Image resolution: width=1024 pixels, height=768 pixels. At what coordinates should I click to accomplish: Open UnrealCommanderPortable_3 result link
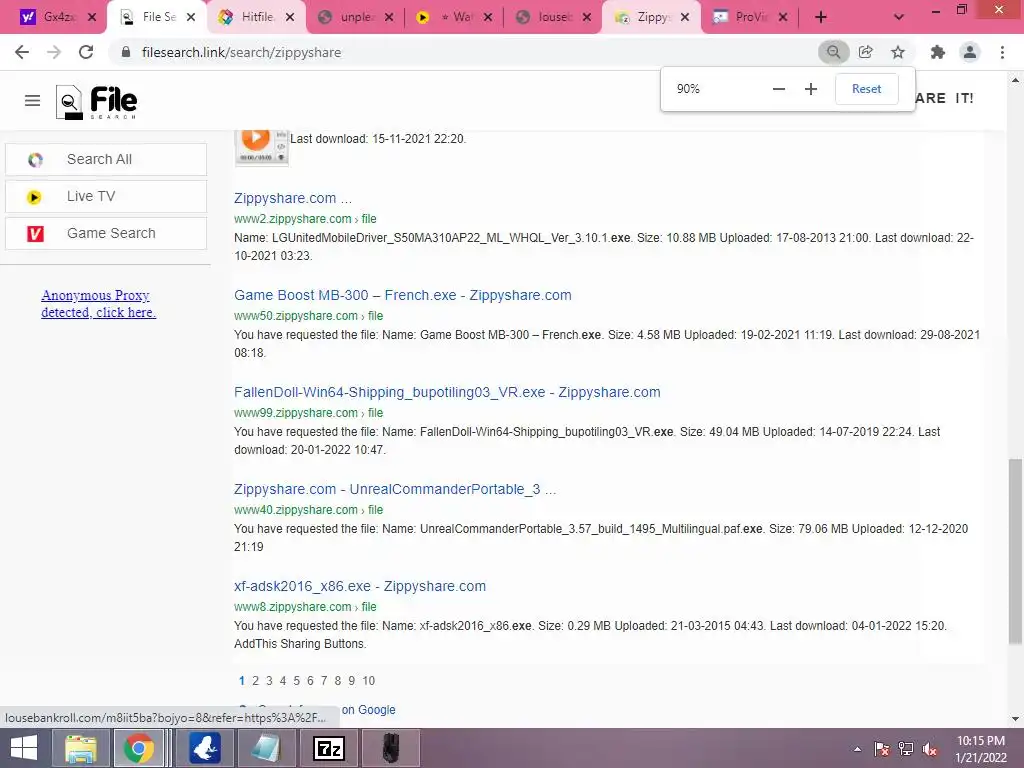pyautogui.click(x=394, y=489)
